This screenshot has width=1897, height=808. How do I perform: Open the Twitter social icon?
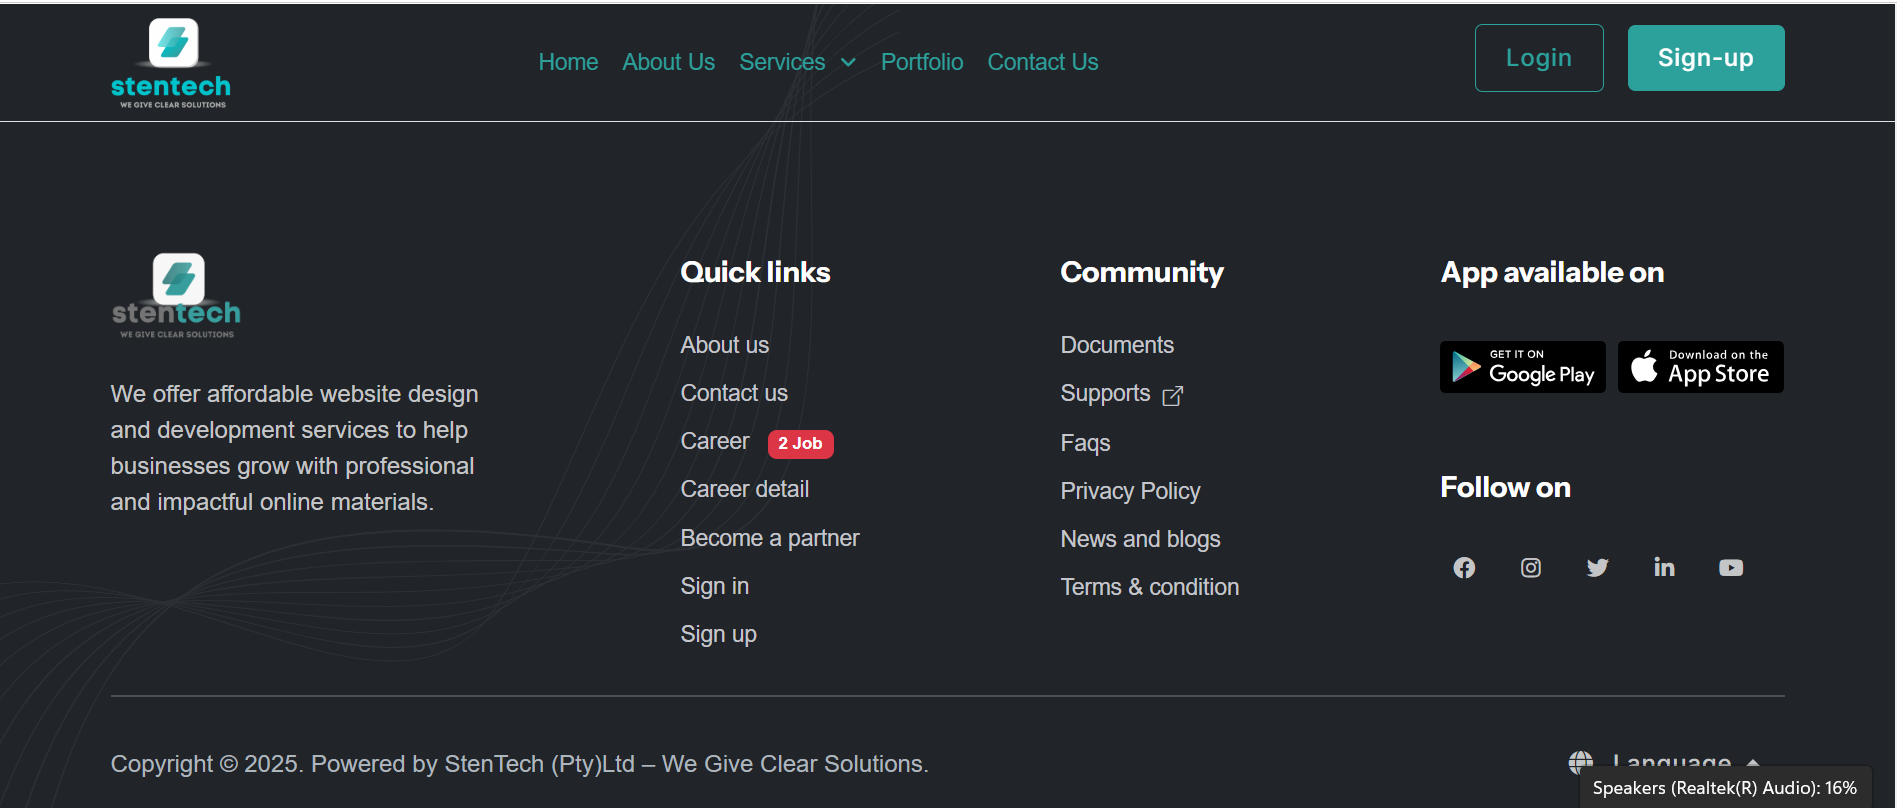click(x=1597, y=568)
